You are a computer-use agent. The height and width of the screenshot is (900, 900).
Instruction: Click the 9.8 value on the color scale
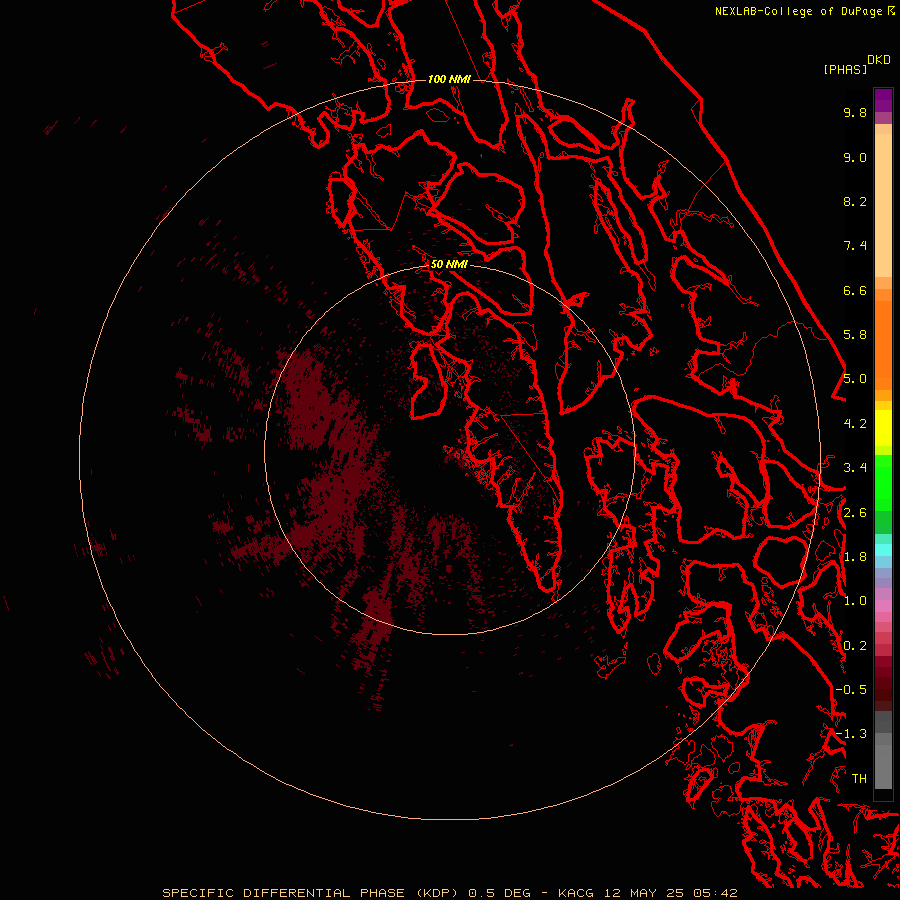click(855, 112)
